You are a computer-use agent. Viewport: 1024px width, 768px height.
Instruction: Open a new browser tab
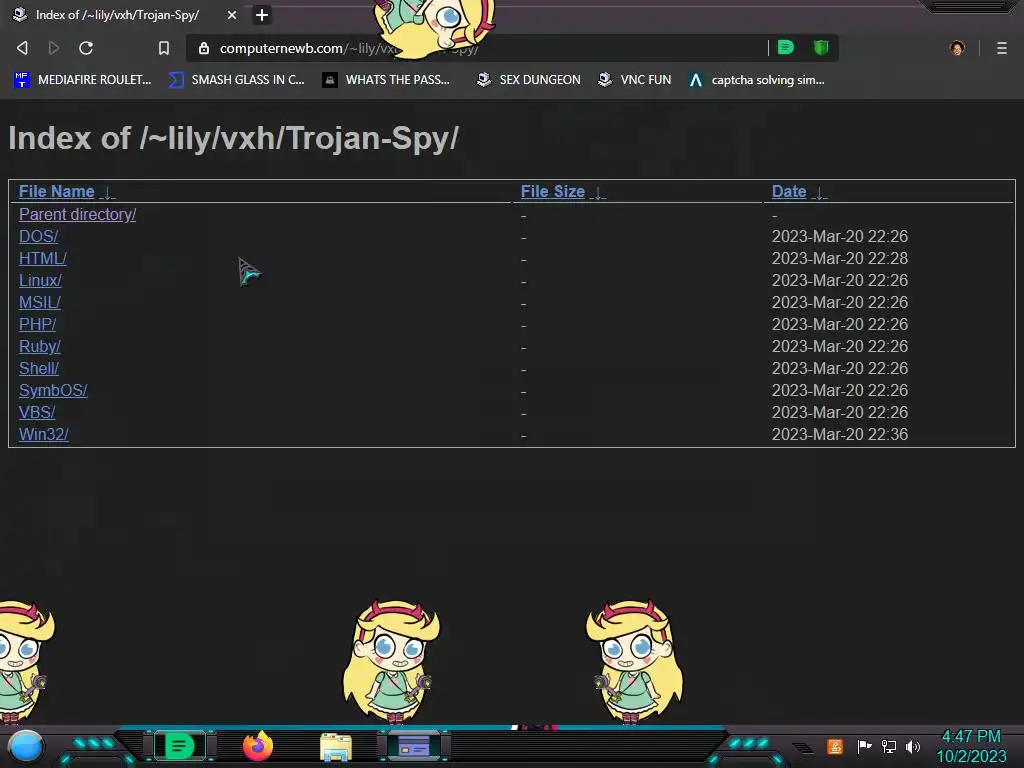[x=262, y=14]
